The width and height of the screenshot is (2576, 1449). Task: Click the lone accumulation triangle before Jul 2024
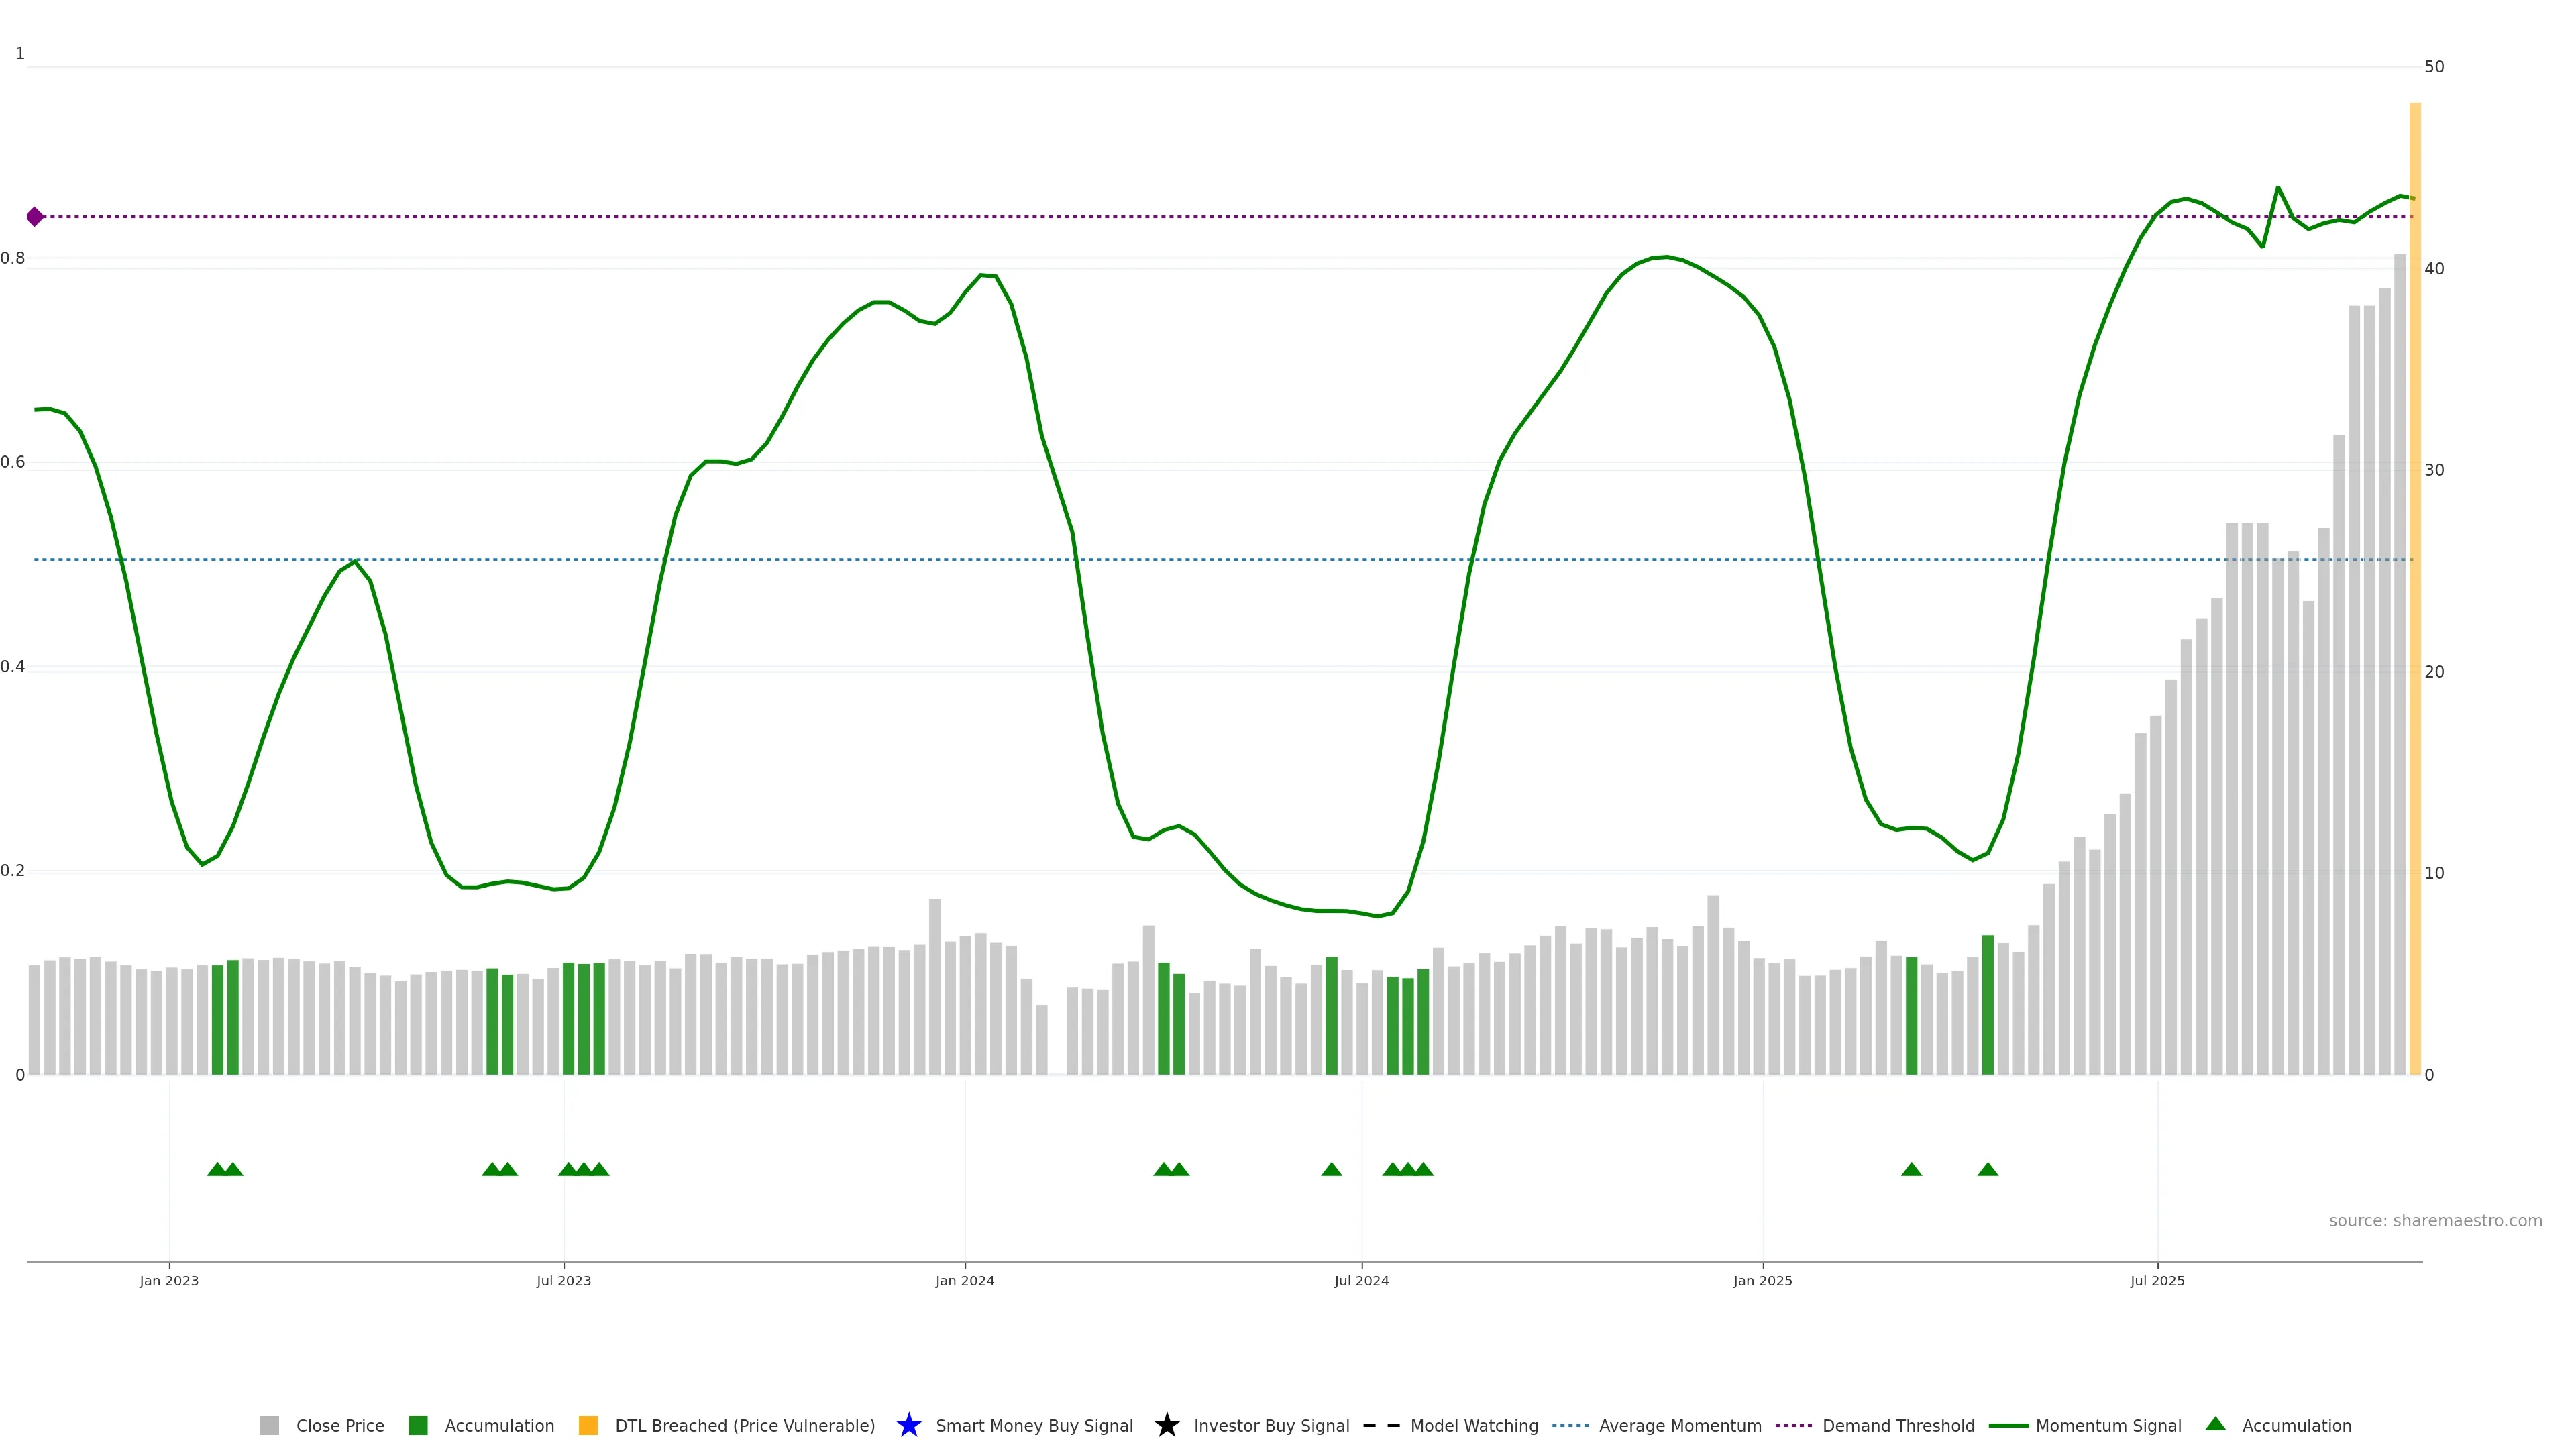pos(1331,1169)
